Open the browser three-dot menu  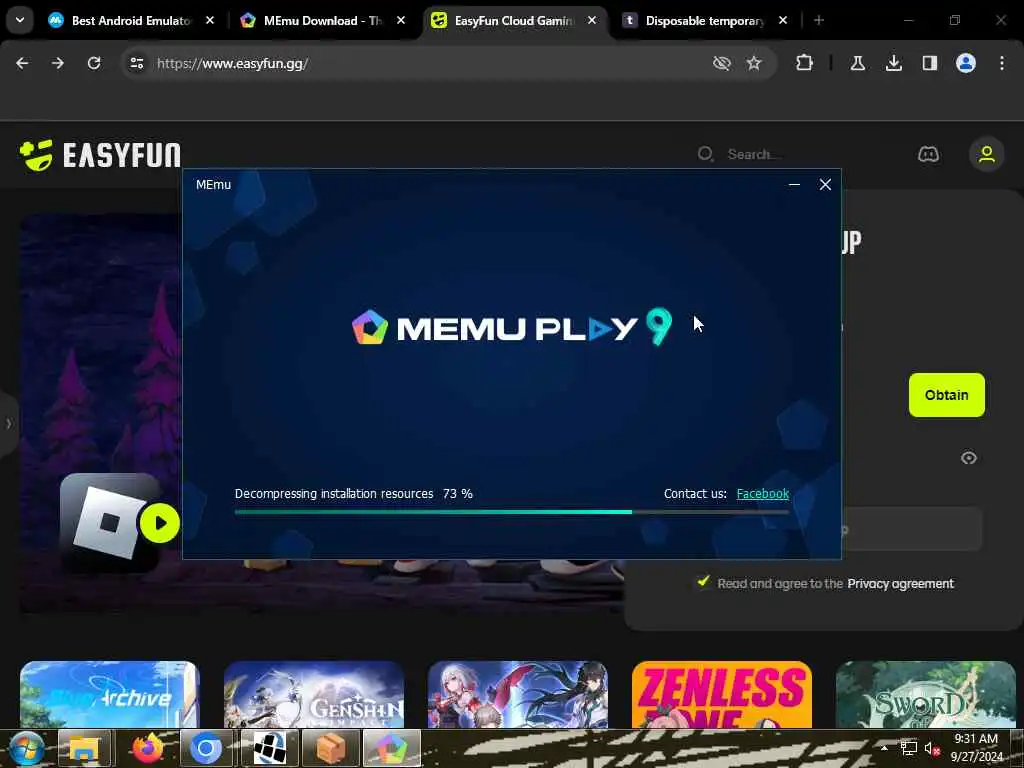[1001, 63]
